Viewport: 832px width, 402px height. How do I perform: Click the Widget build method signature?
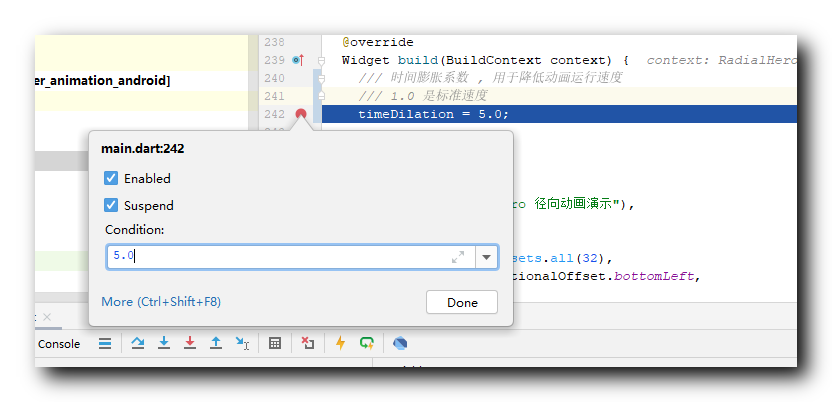coord(485,60)
